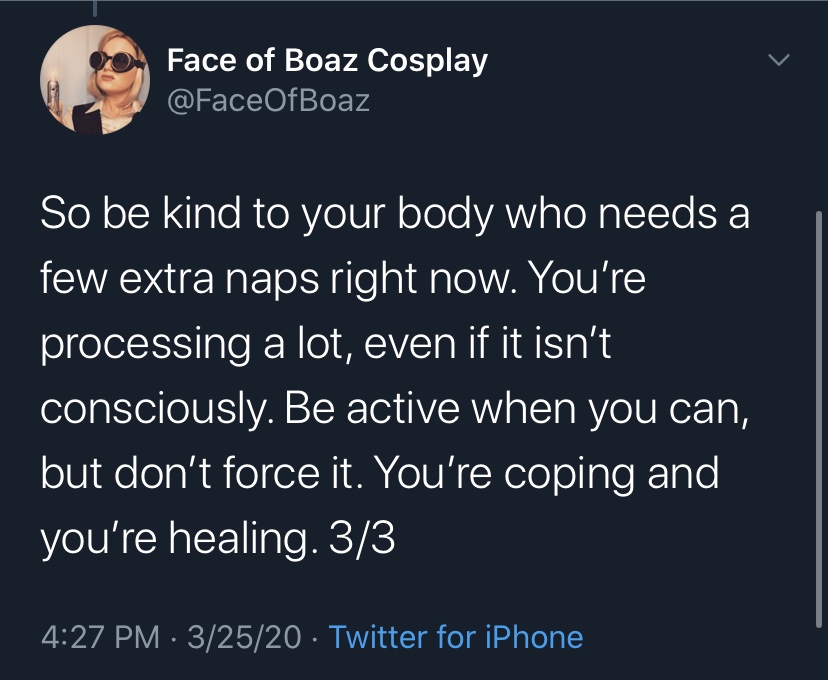Open the @FaceOfBoaz handle link

point(268,100)
